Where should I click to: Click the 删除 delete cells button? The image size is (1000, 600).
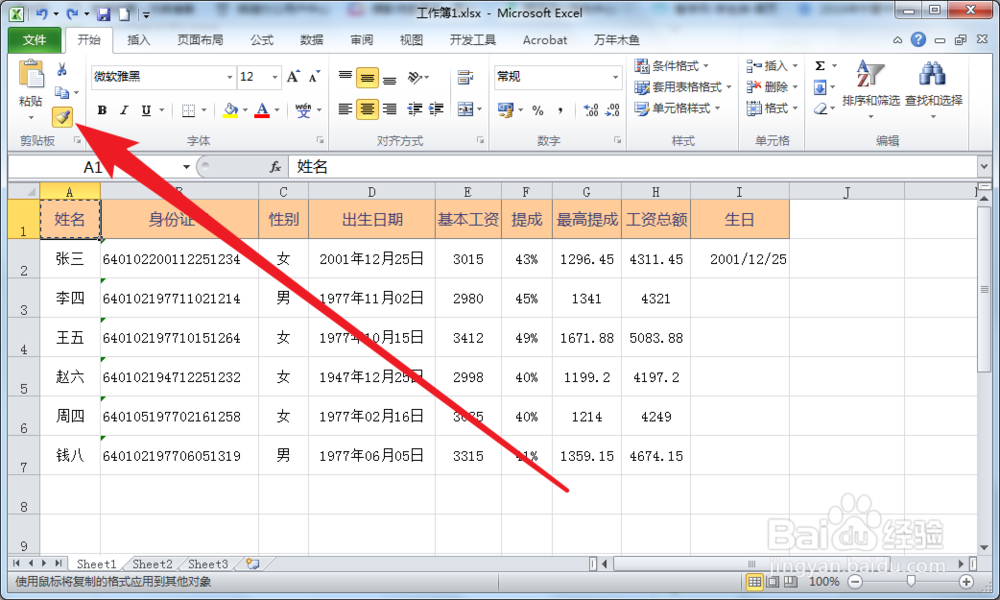772,87
